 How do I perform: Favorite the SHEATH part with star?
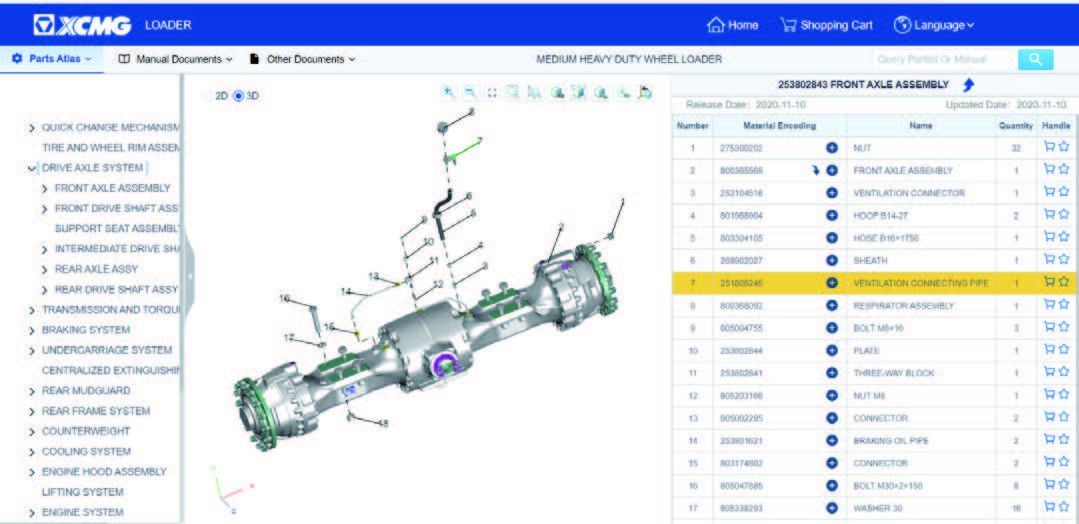pyautogui.click(x=1064, y=260)
